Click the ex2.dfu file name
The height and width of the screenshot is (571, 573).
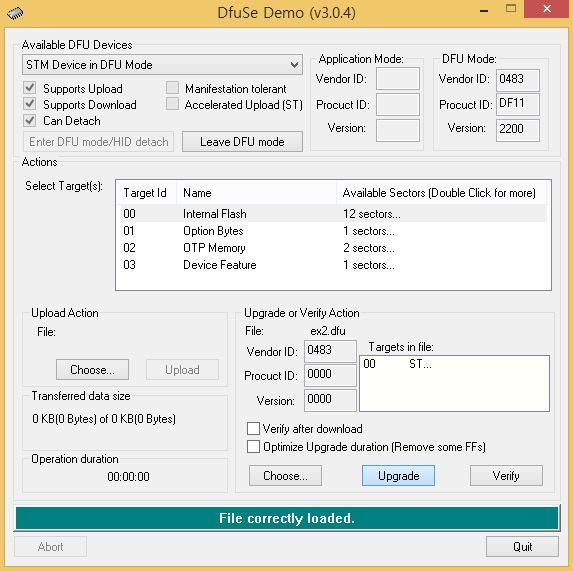tap(327, 331)
